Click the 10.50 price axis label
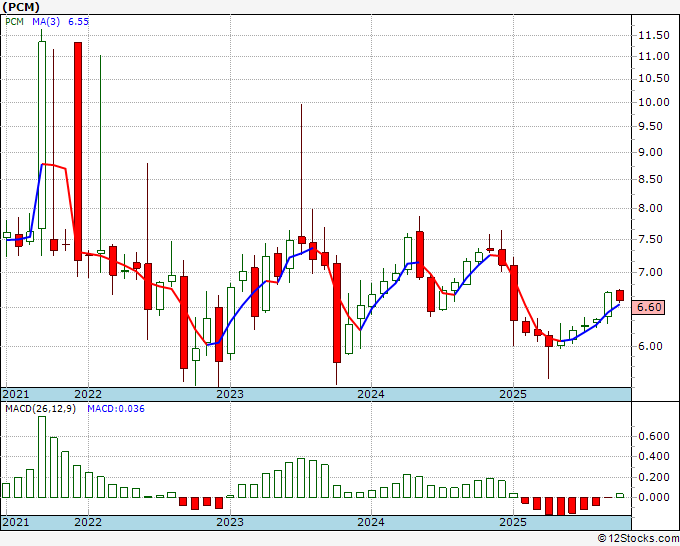 coord(654,78)
